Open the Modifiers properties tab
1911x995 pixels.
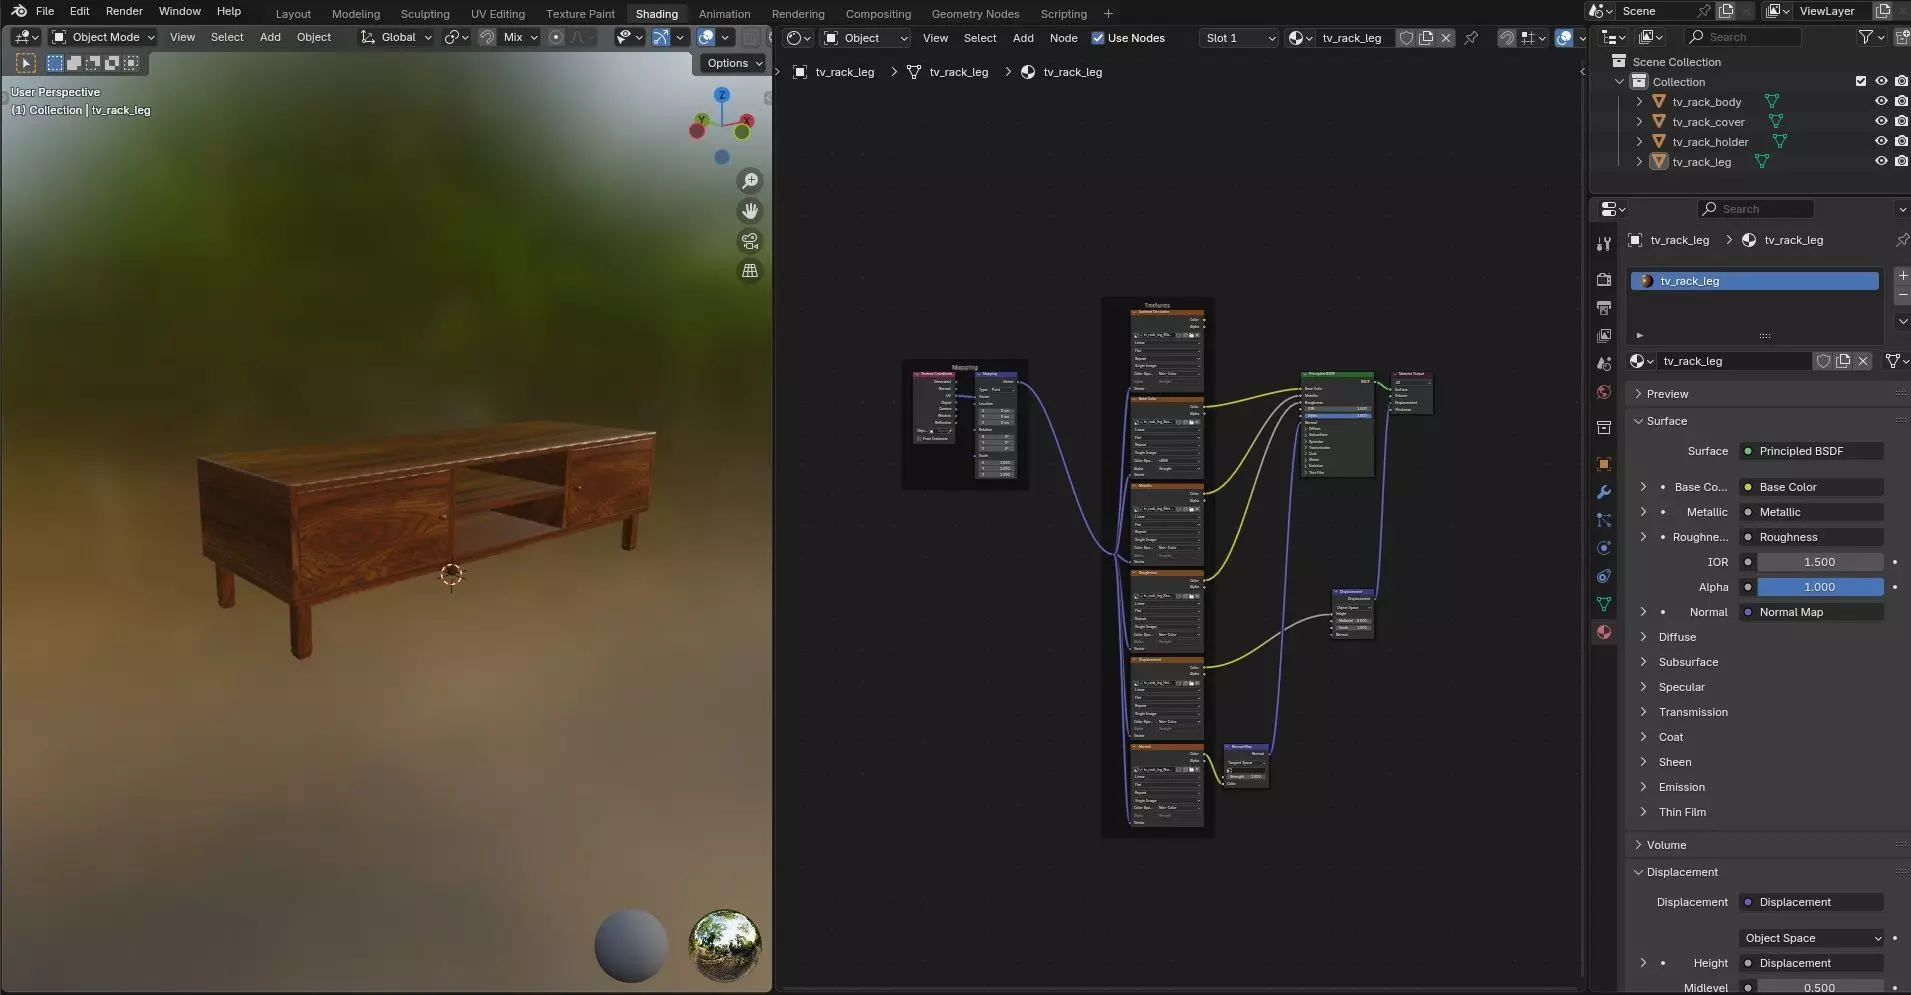[1604, 492]
